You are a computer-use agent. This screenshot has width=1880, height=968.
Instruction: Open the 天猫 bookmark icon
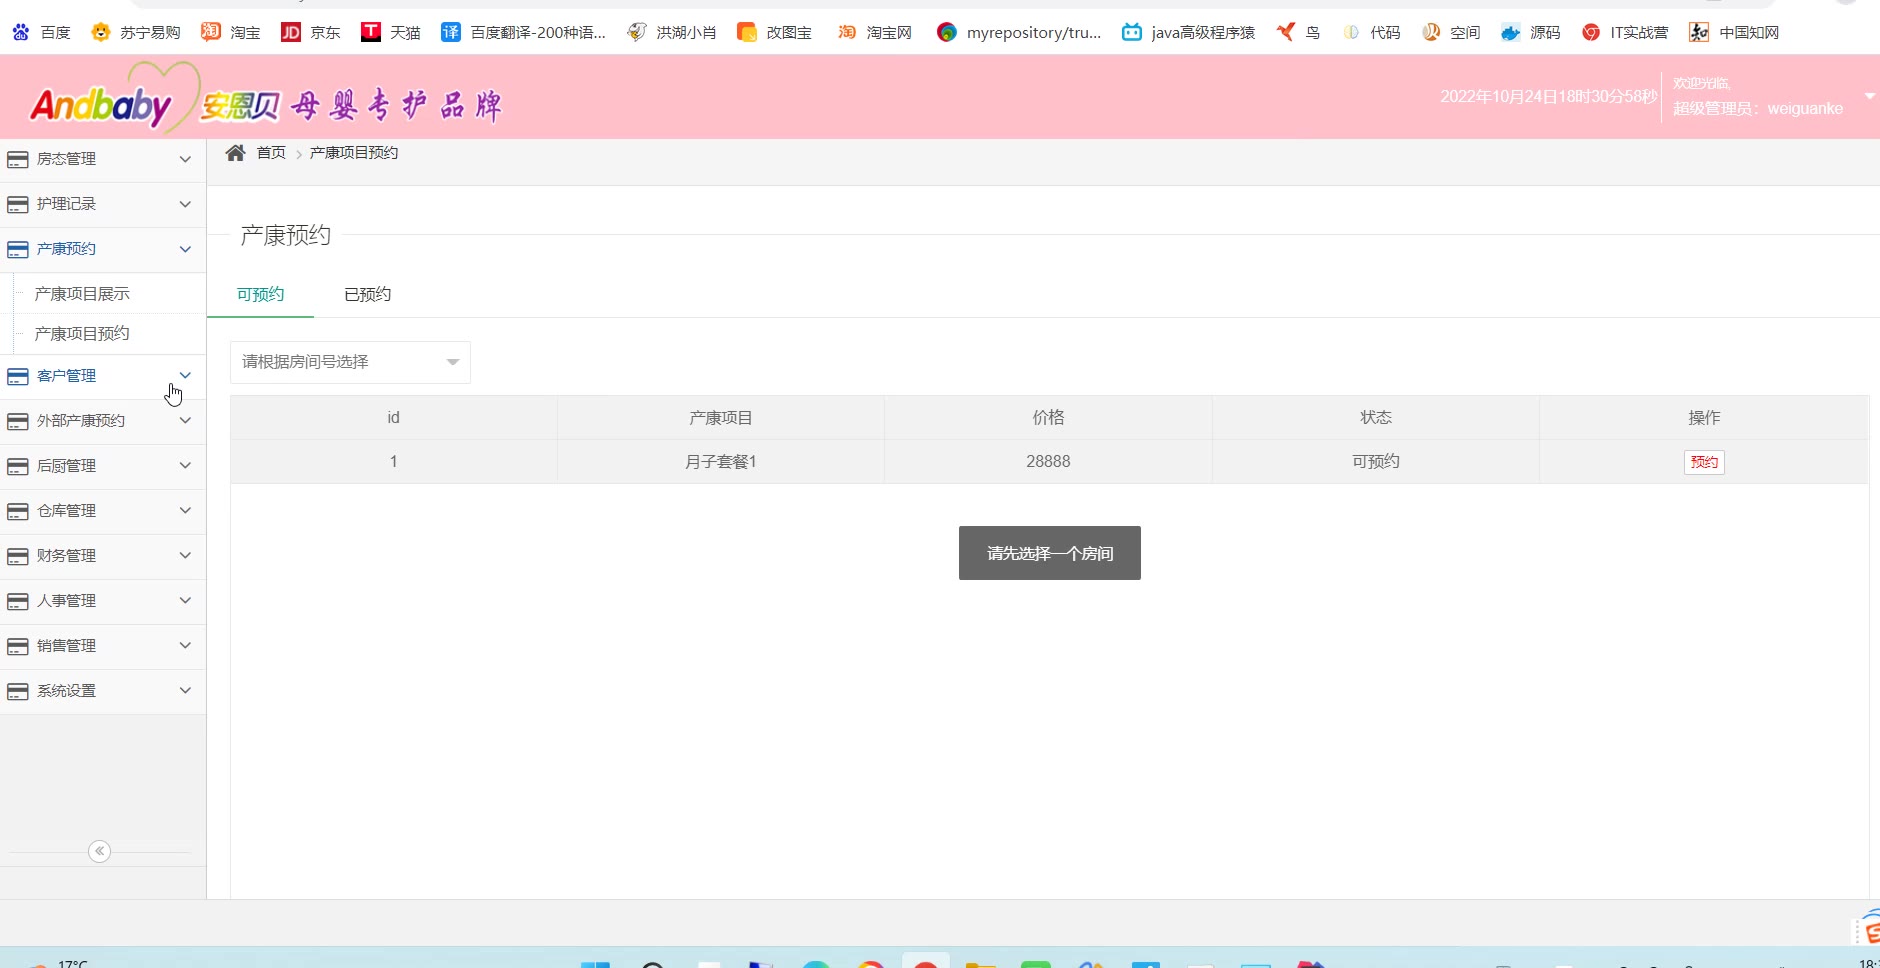point(371,32)
